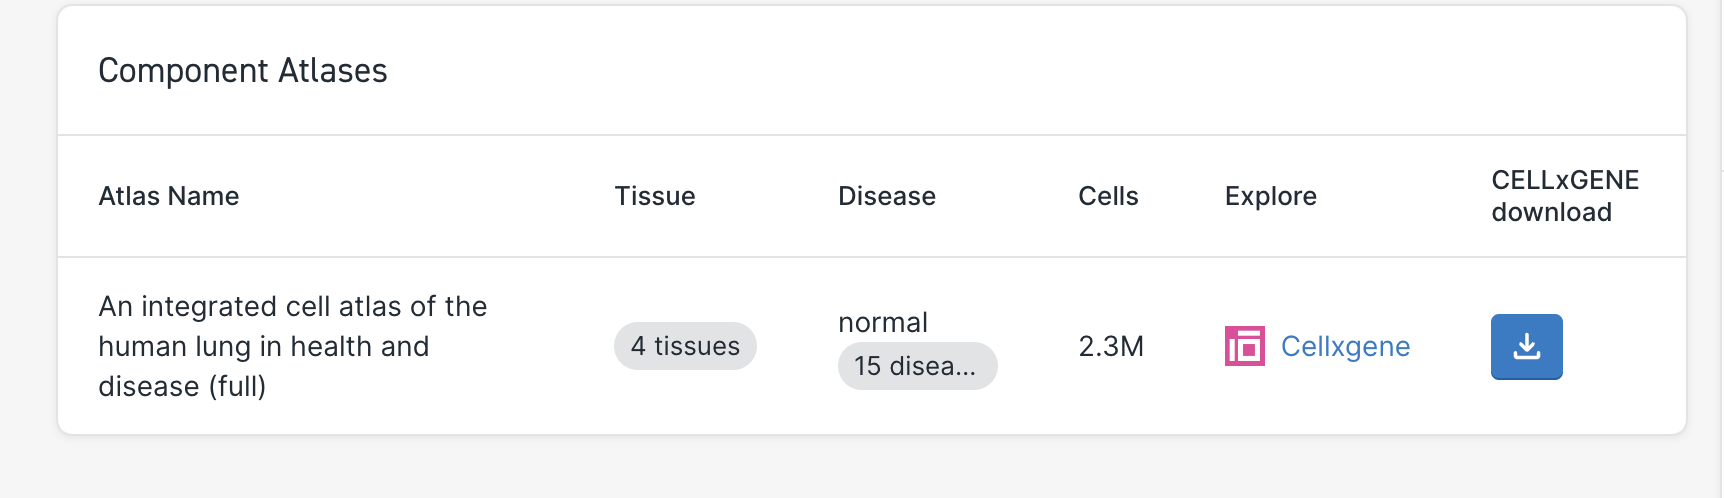Image resolution: width=1724 pixels, height=498 pixels.
Task: Expand the '15 disea...' disease chip
Action: [916, 366]
